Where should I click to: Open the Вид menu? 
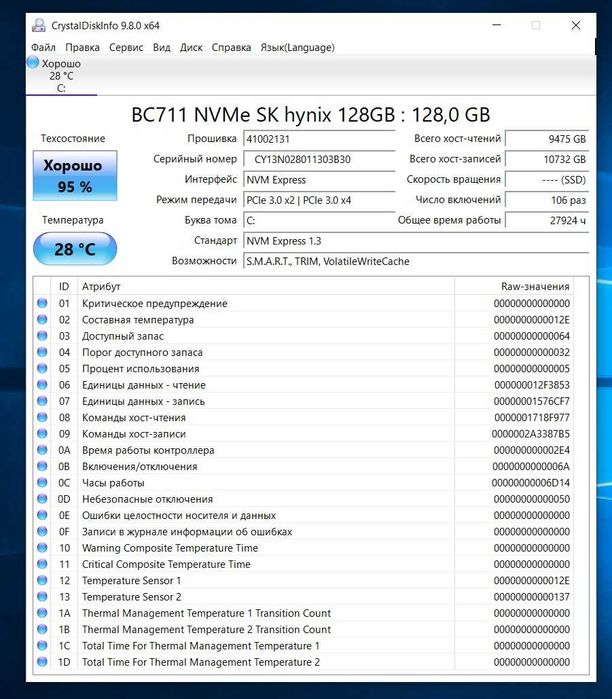162,47
